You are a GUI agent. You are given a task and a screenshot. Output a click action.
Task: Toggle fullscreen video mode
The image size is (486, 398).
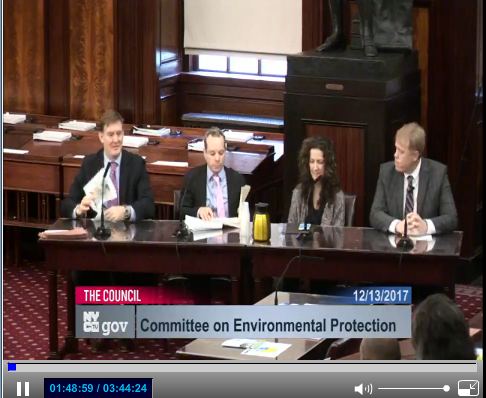point(468,388)
